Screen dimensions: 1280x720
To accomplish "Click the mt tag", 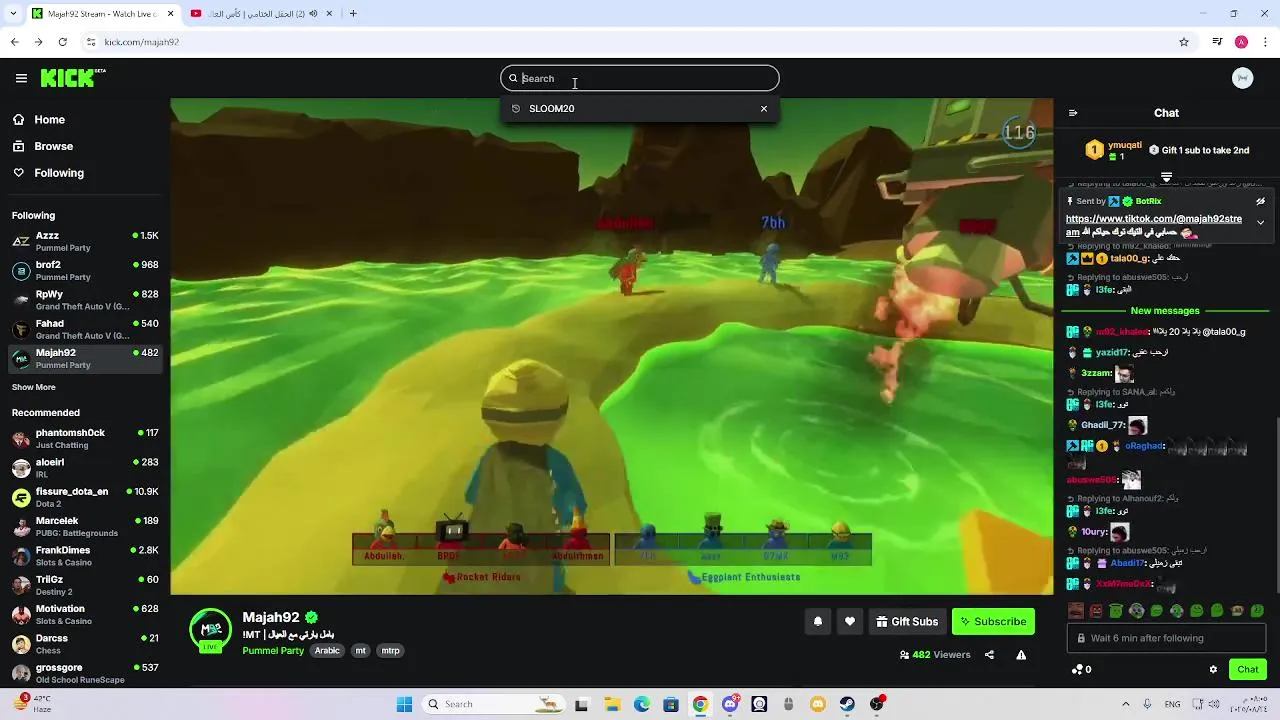I will 361,650.
